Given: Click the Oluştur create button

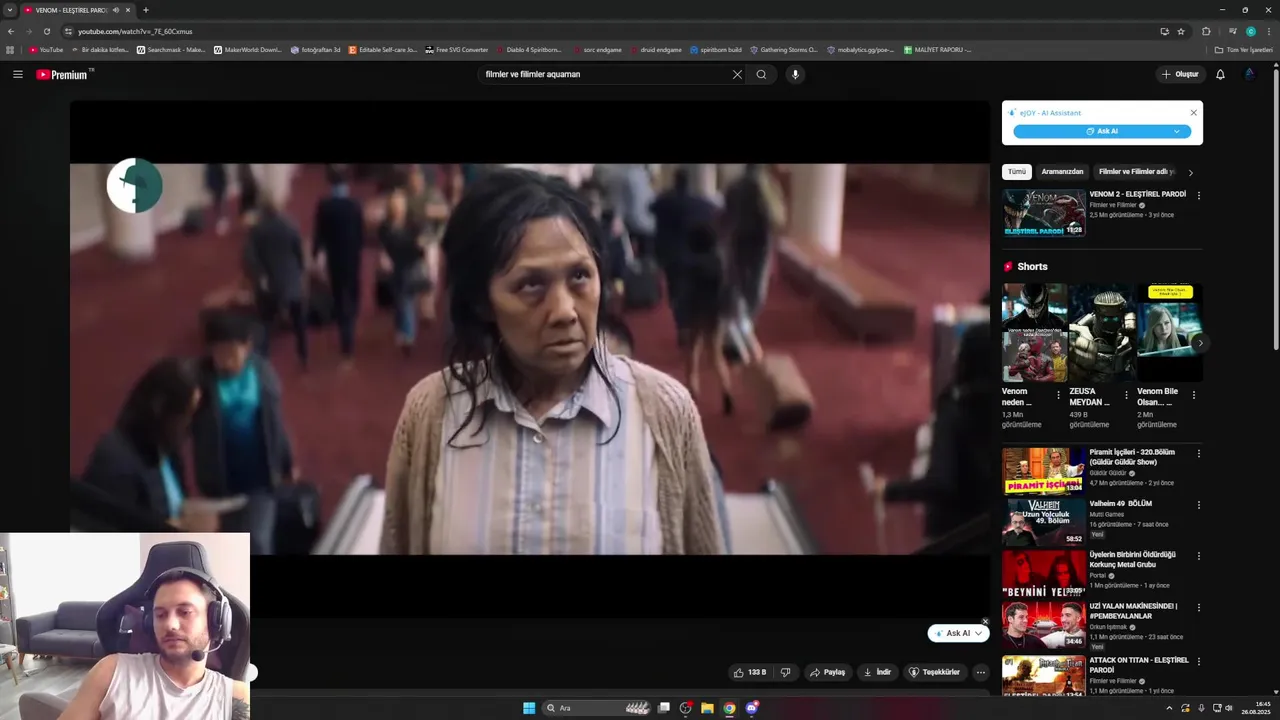Looking at the screenshot, I should coord(1179,74).
